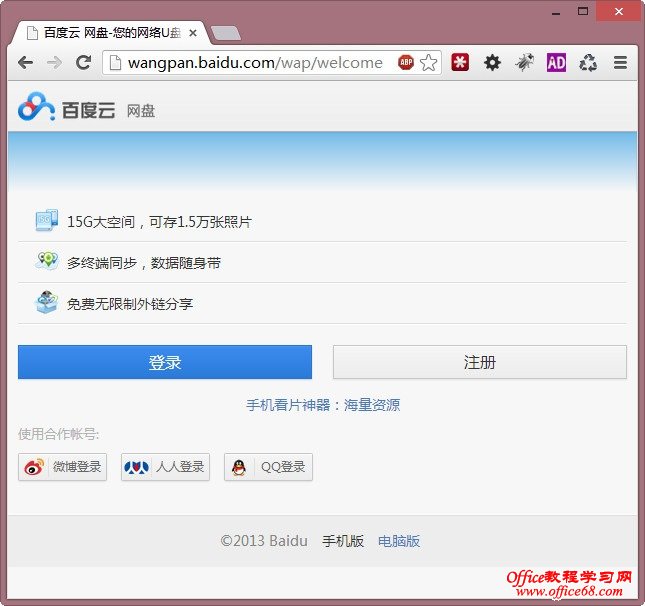Bookmark this page with the star icon
Image resolution: width=645 pixels, height=606 pixels.
click(x=429, y=63)
